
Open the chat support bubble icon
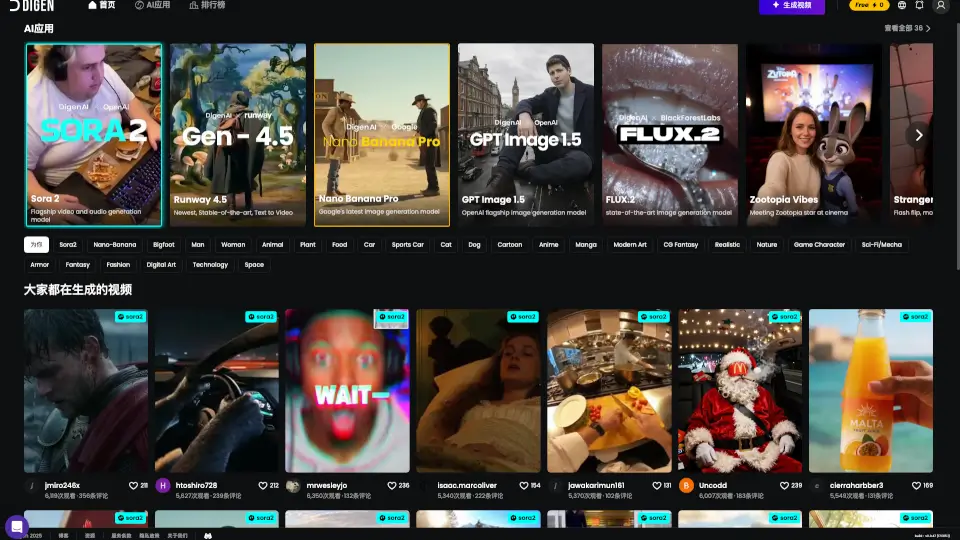tap(16, 526)
